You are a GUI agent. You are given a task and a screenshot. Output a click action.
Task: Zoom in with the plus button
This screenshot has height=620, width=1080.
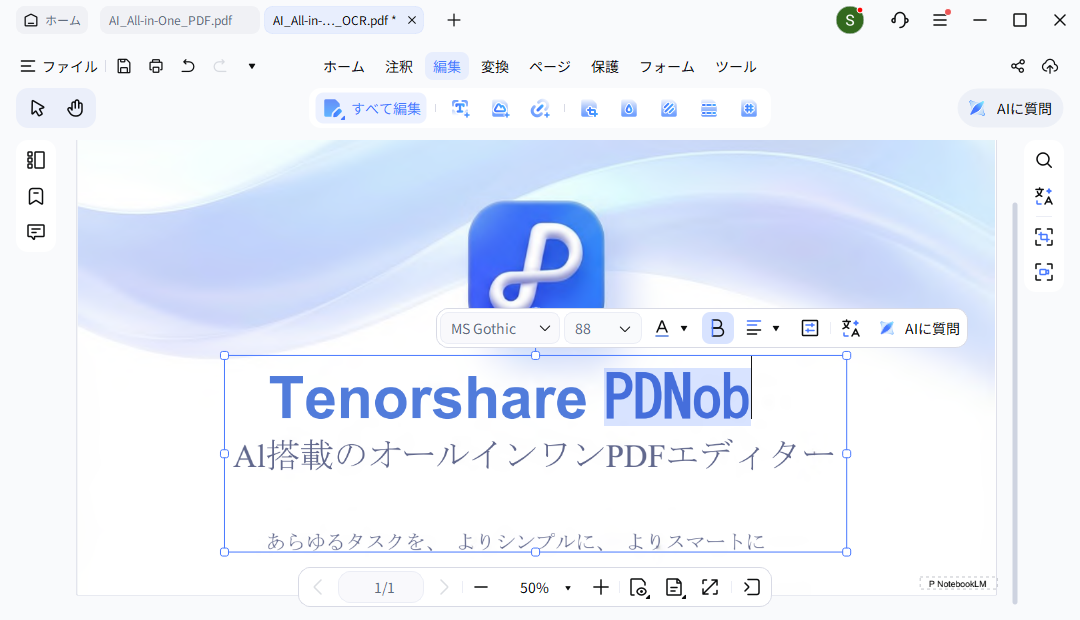[601, 588]
